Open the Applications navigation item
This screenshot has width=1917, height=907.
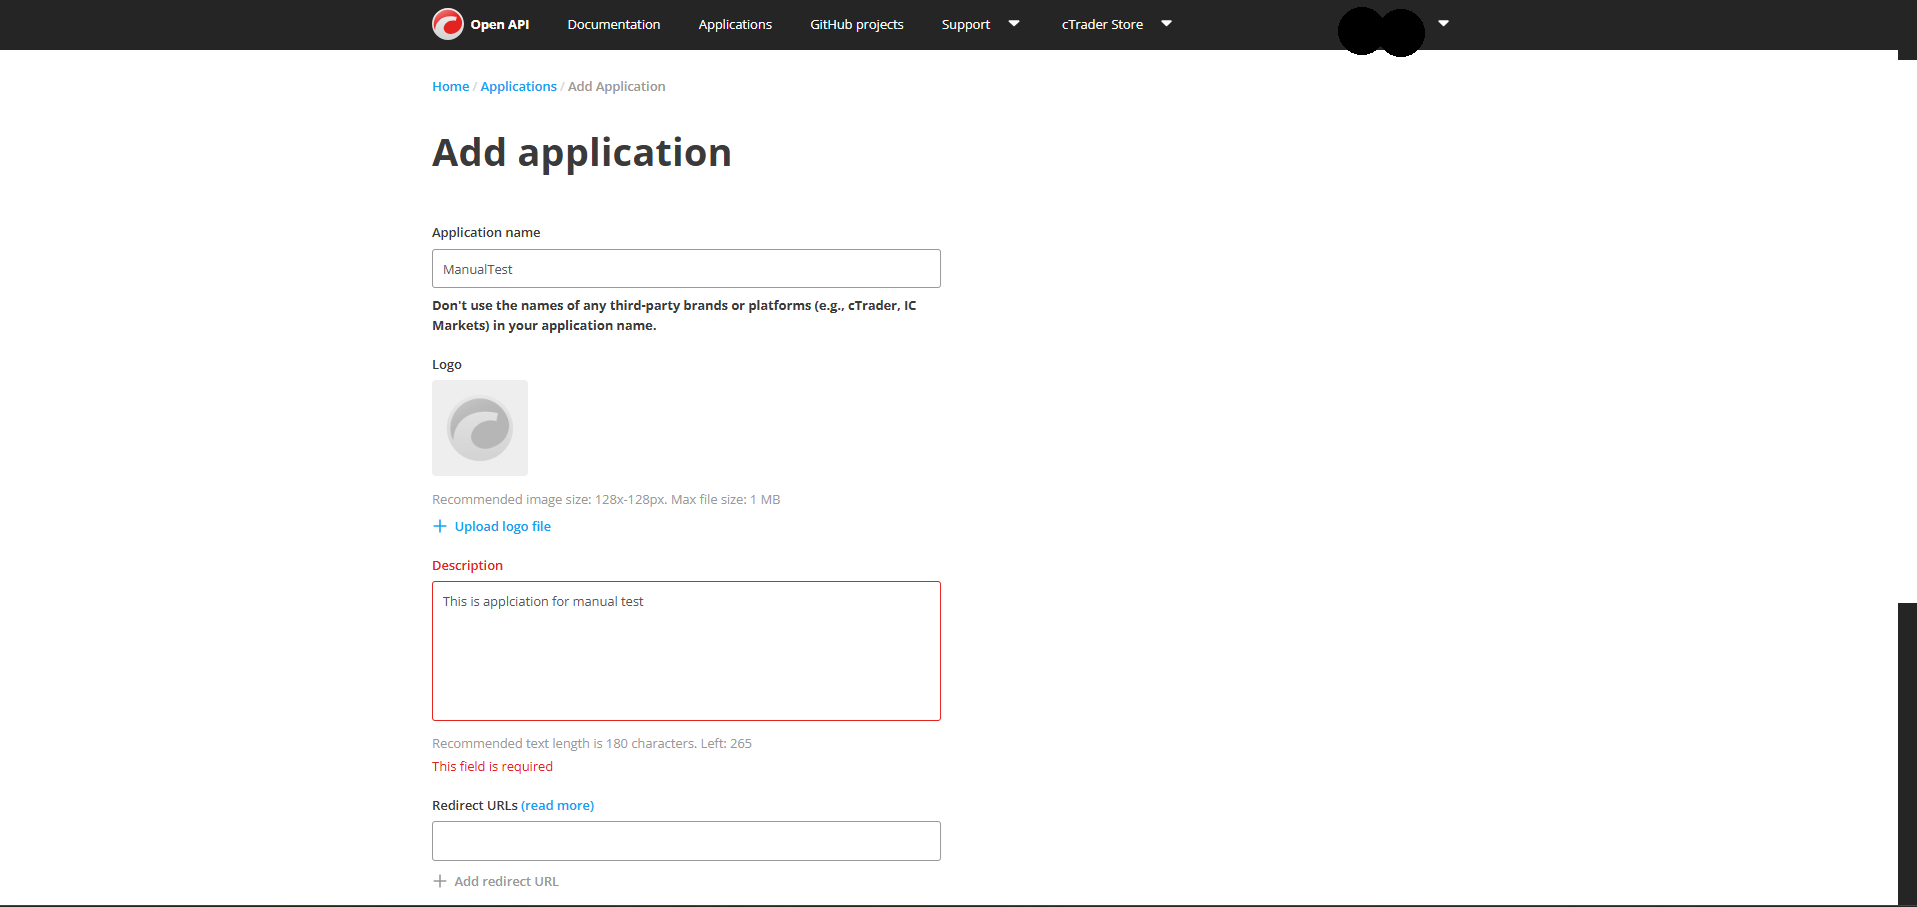point(734,24)
